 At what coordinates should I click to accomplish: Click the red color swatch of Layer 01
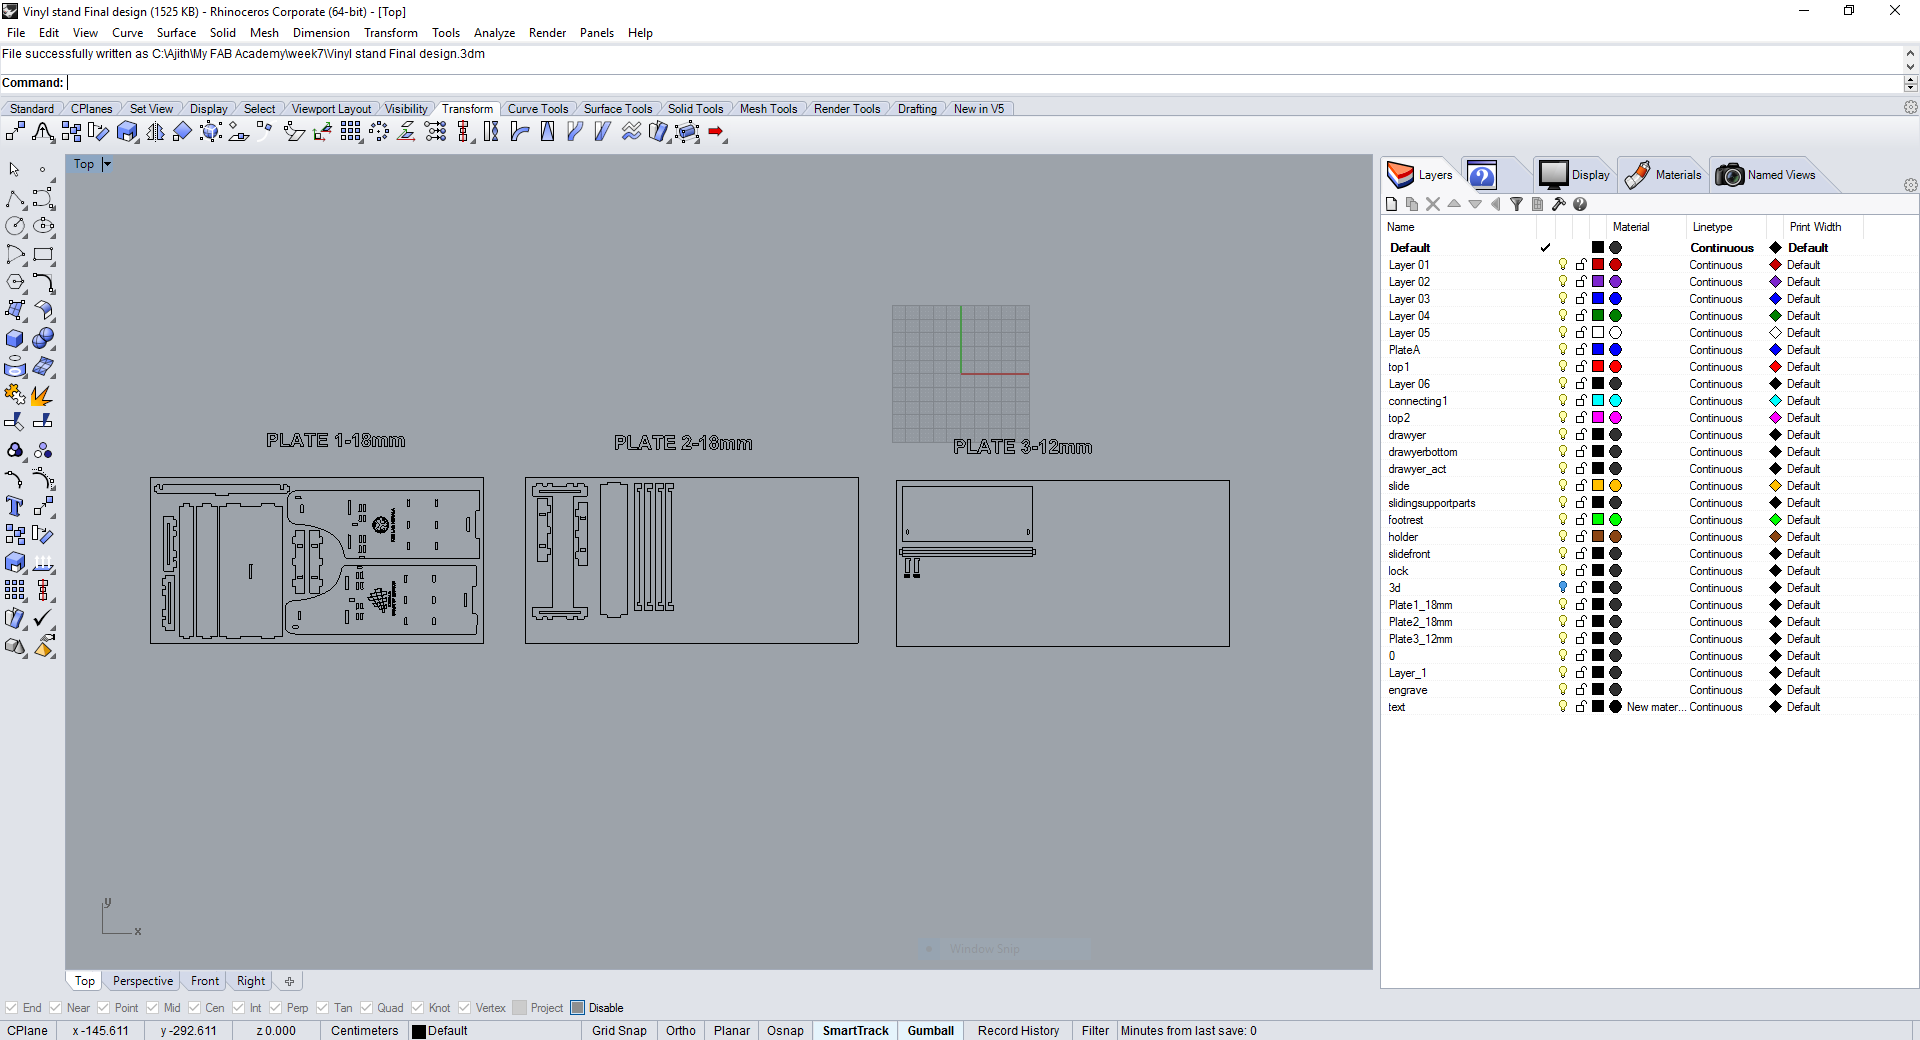point(1598,265)
